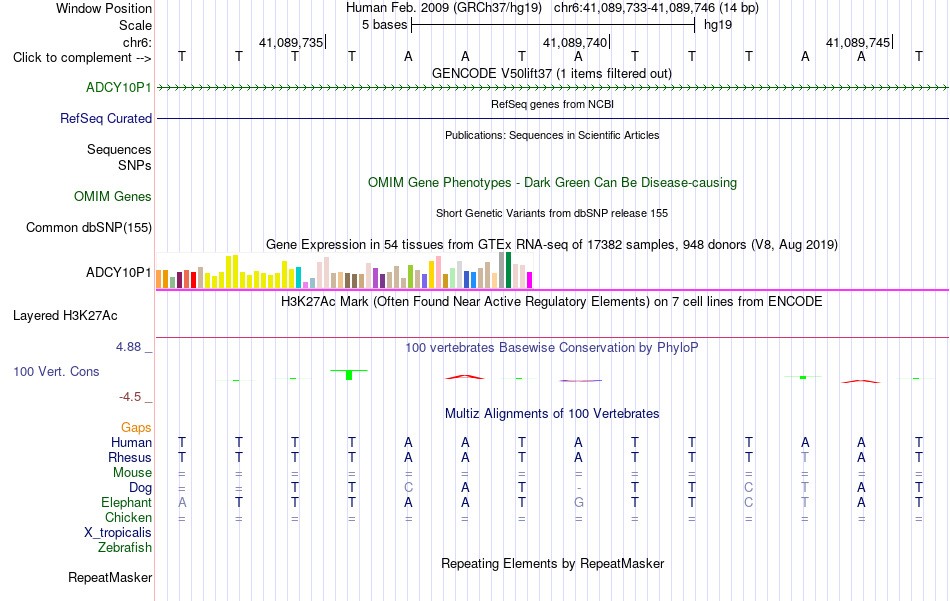Click the 'Gene Expression in 54 tissues from GTEx' title
950x601 pixels.
click(552, 245)
